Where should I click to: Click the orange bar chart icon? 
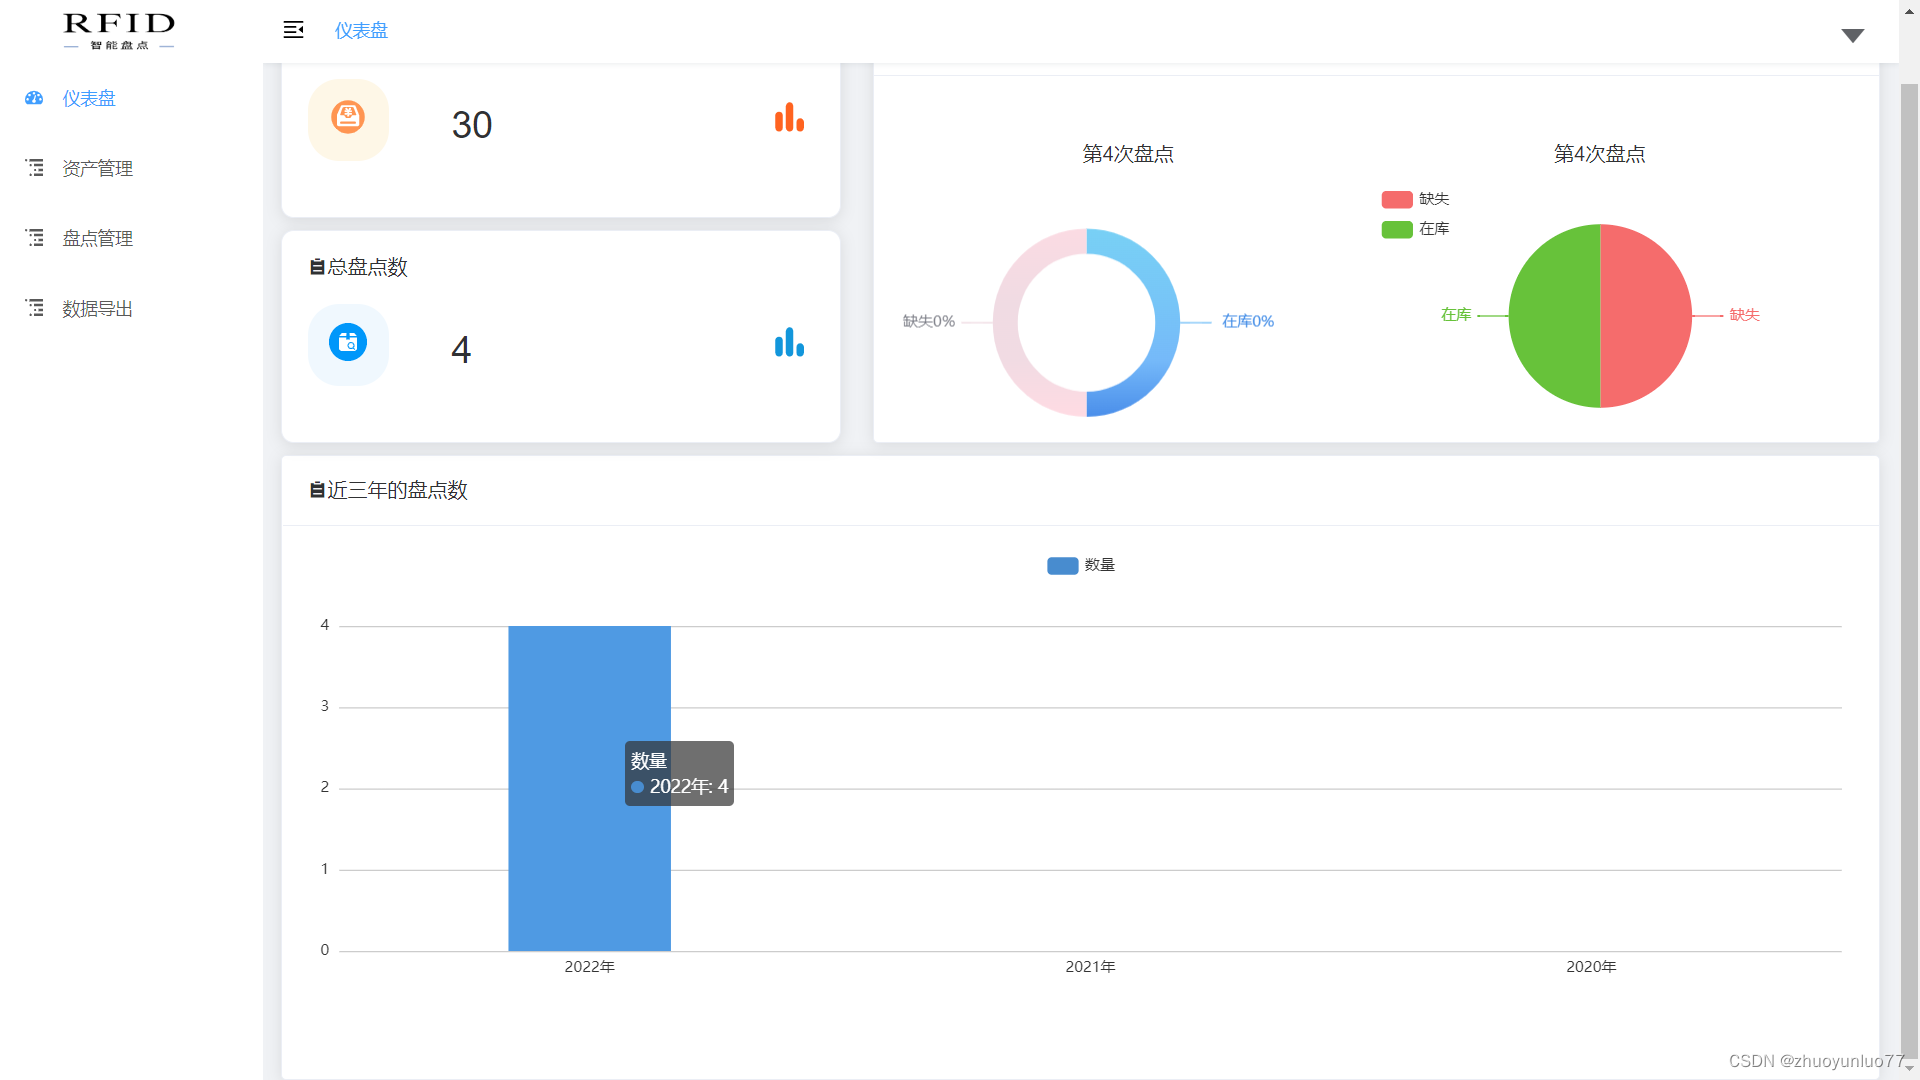(789, 118)
